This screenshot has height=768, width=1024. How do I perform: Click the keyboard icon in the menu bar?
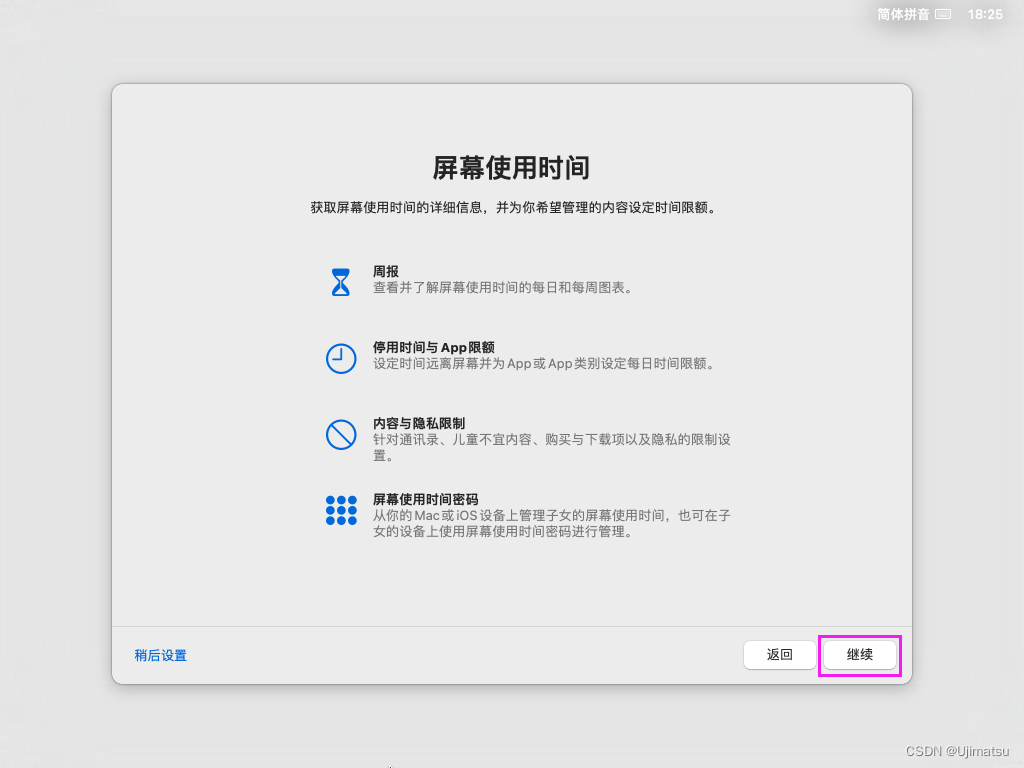coord(943,14)
